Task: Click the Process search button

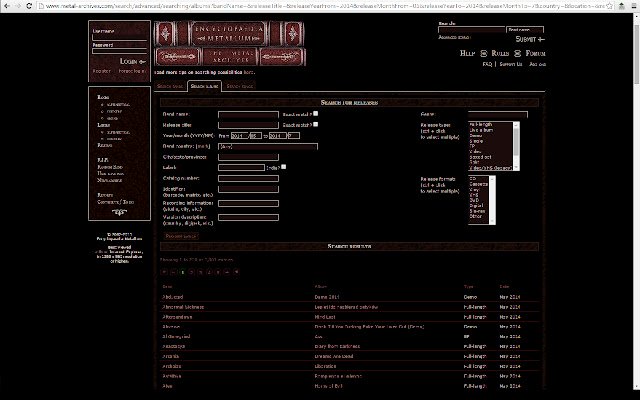Action: point(181,236)
